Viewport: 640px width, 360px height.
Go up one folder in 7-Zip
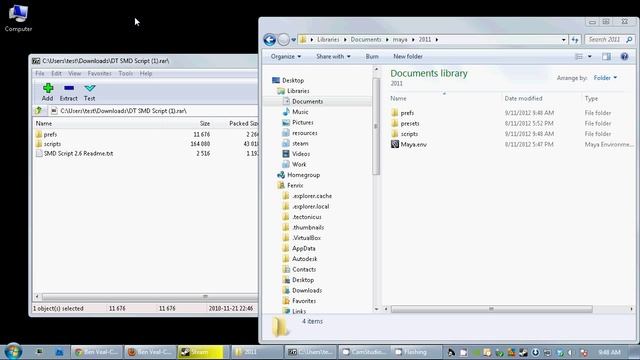pos(39,111)
